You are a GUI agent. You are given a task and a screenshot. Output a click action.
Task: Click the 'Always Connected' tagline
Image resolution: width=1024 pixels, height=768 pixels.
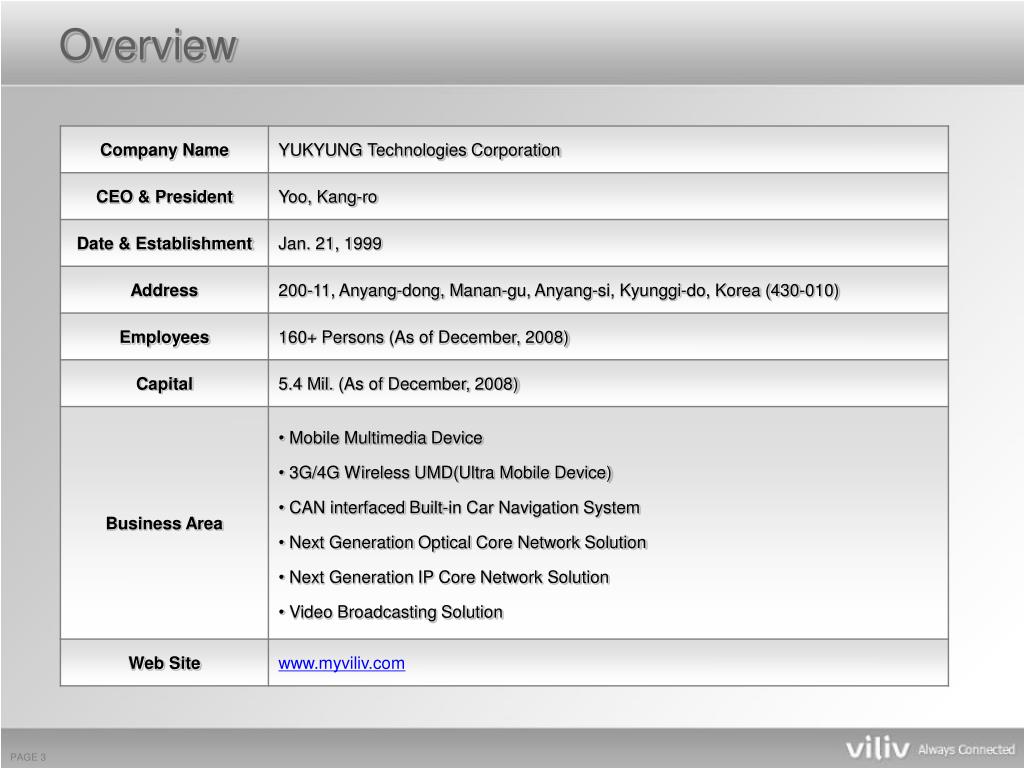(x=967, y=750)
